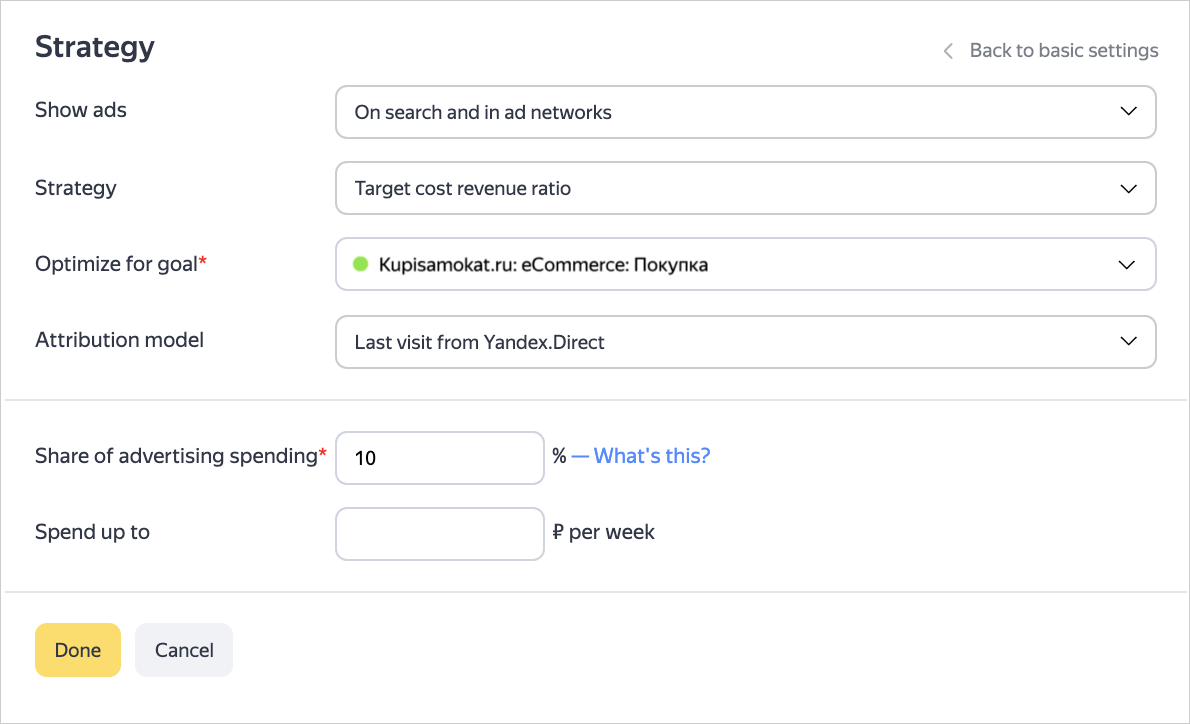Click the arrow icon in Strategy field

[1128, 188]
